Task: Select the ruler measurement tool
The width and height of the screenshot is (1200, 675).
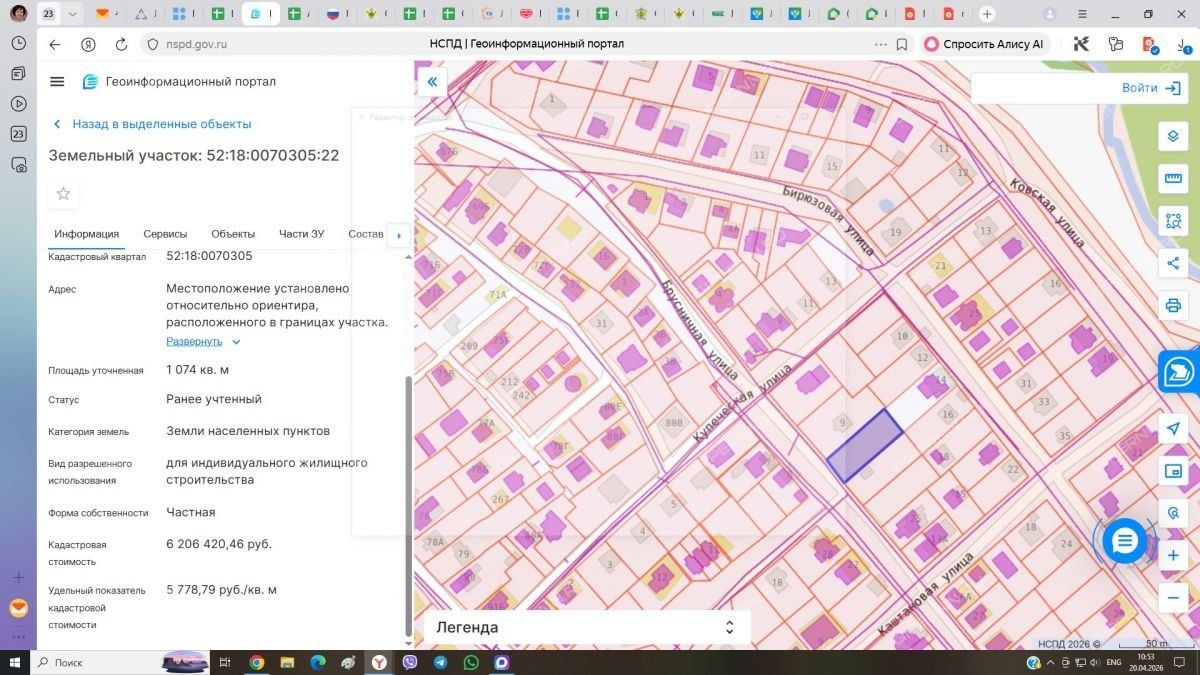Action: tap(1173, 179)
